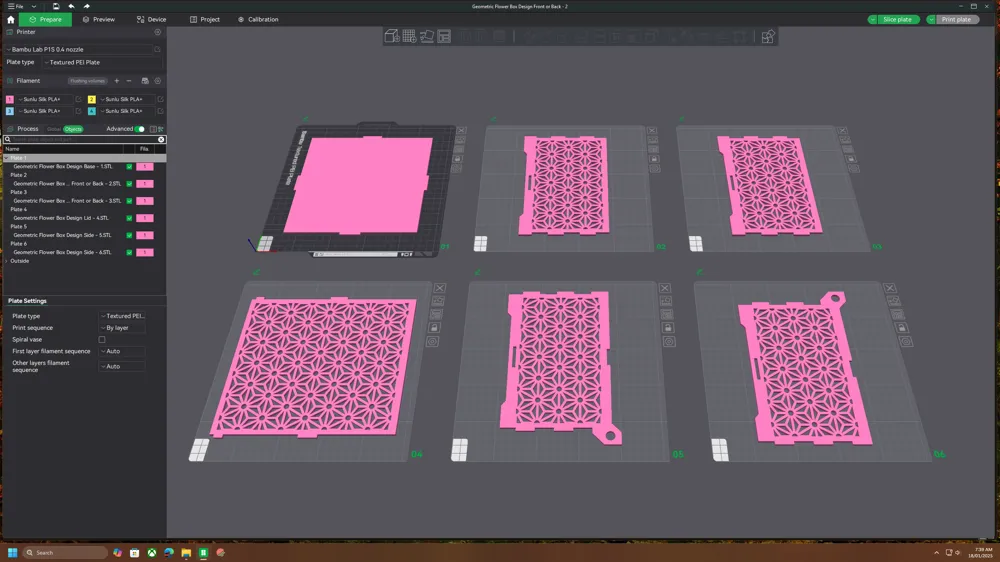Expand the Outside tree node

click(6, 261)
